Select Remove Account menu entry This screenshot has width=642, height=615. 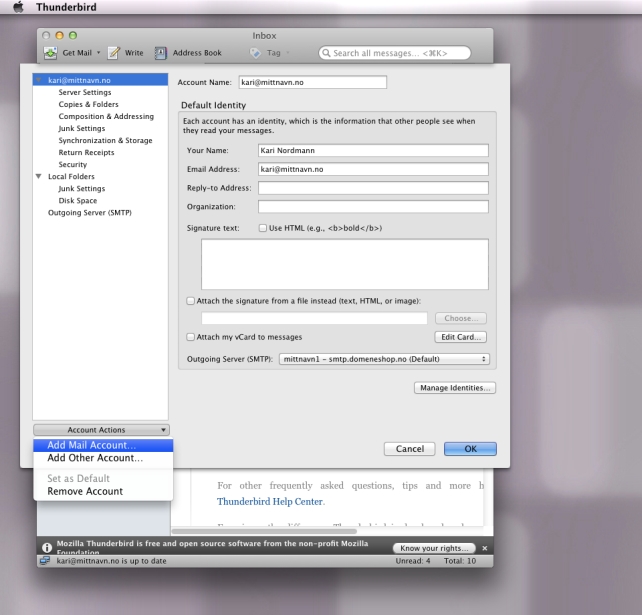pyautogui.click(x=103, y=491)
